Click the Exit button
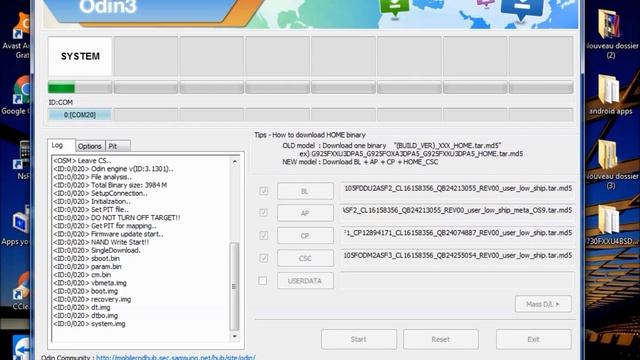The height and width of the screenshot is (360, 640). pyautogui.click(x=533, y=339)
